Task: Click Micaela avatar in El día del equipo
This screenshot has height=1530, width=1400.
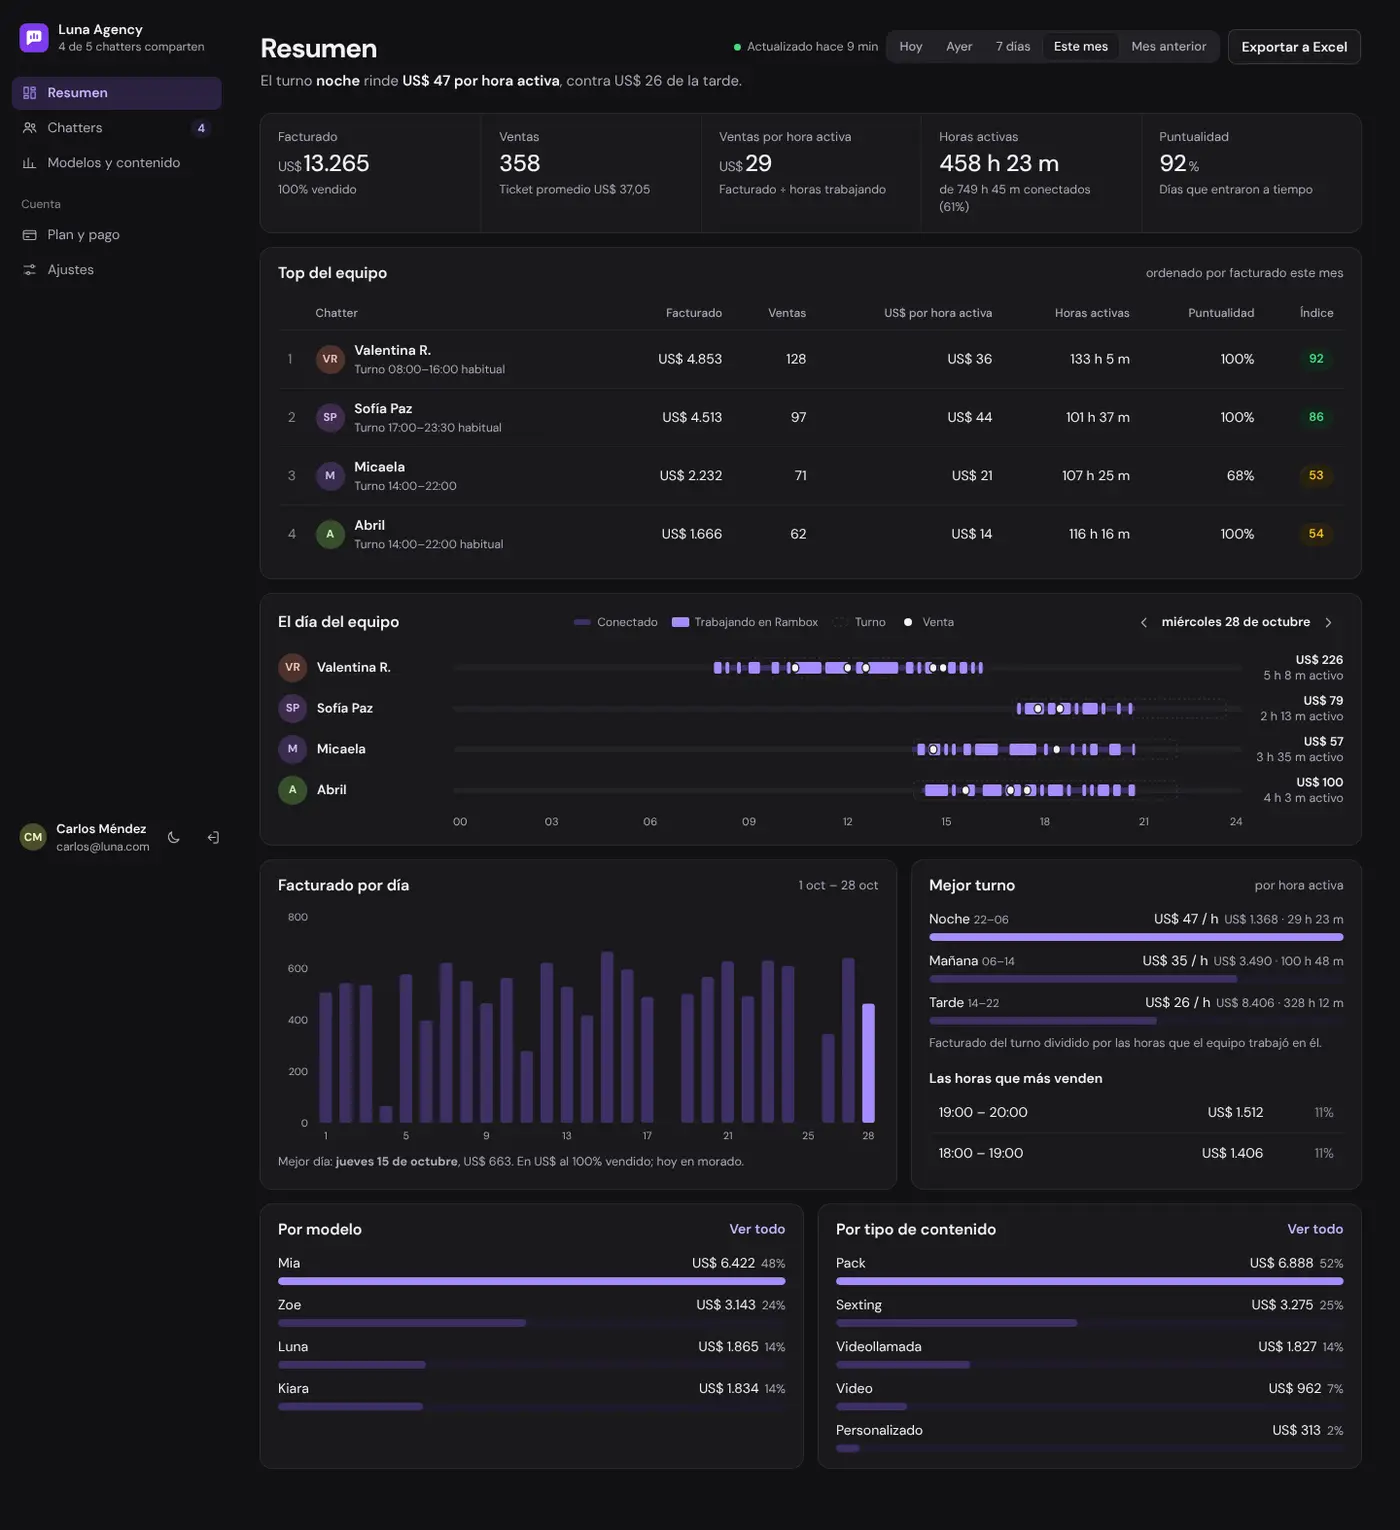Action: tap(292, 749)
